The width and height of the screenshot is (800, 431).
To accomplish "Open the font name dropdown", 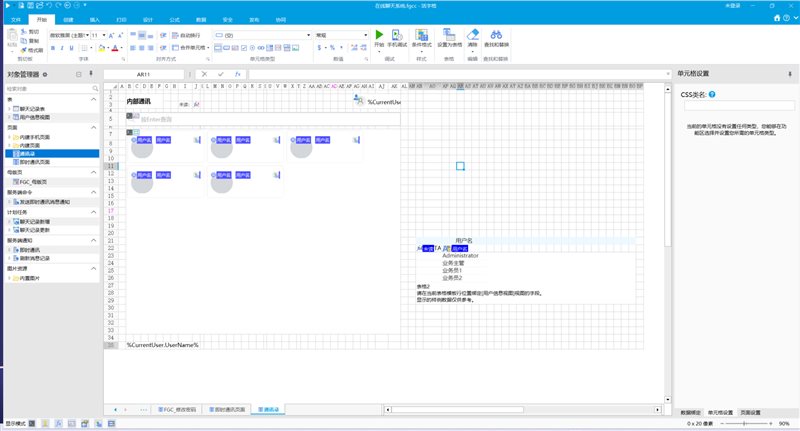I will click(87, 35).
